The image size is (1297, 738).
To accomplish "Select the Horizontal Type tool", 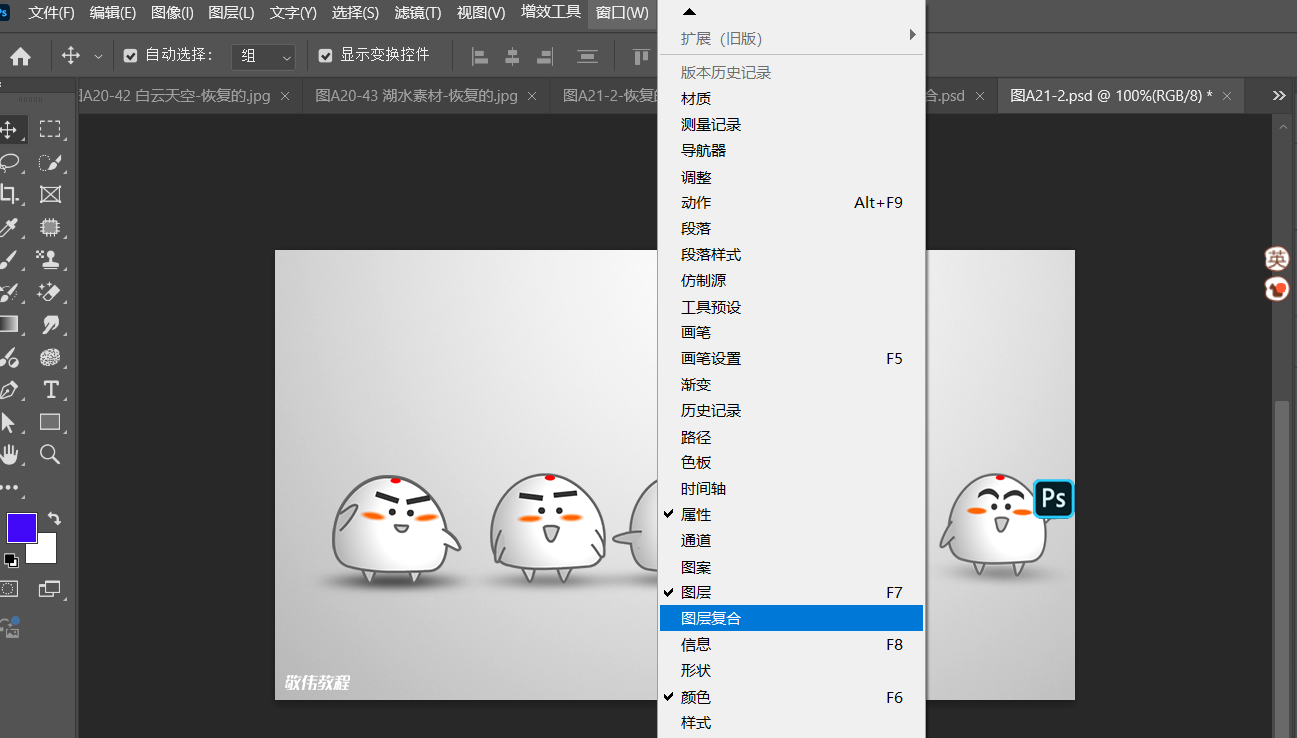I will coord(50,389).
